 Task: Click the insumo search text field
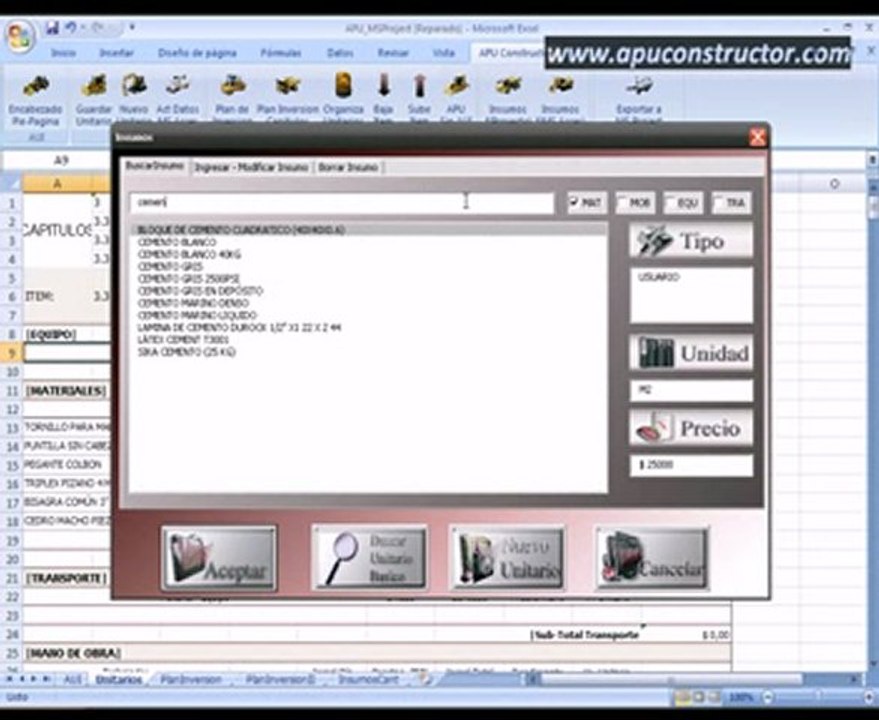[342, 202]
